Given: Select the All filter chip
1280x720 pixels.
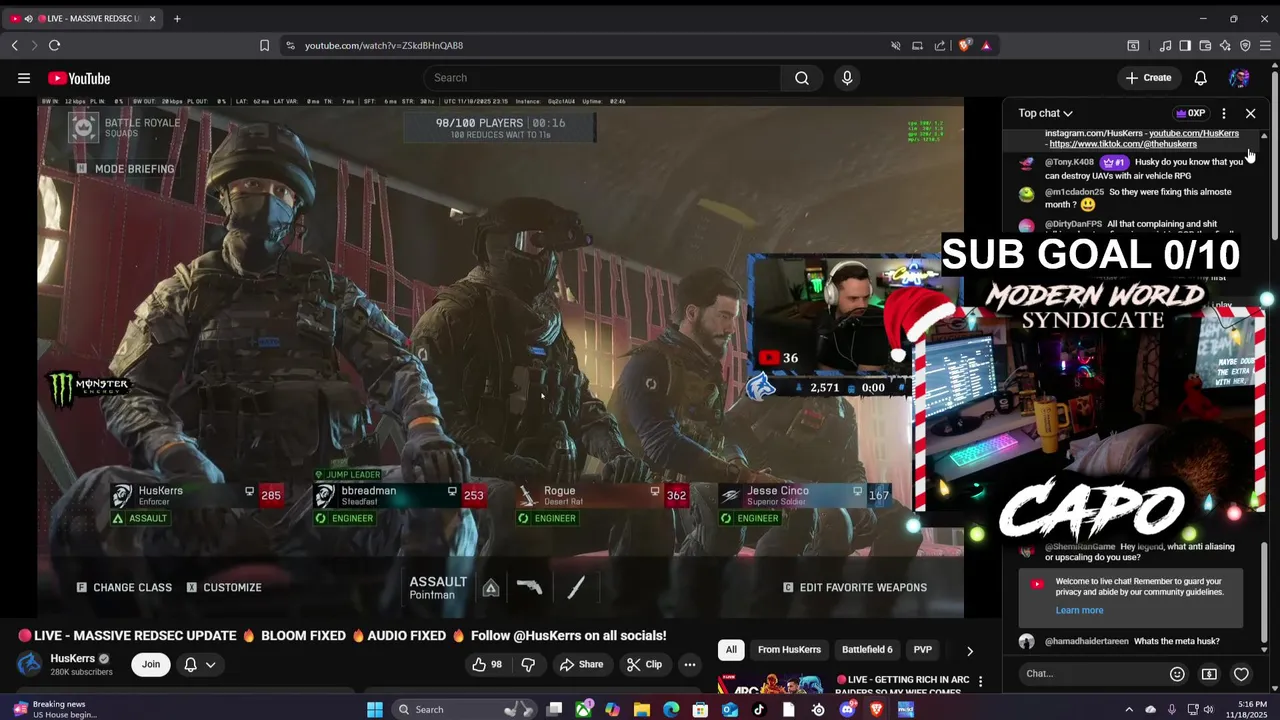Looking at the screenshot, I should [x=731, y=650].
